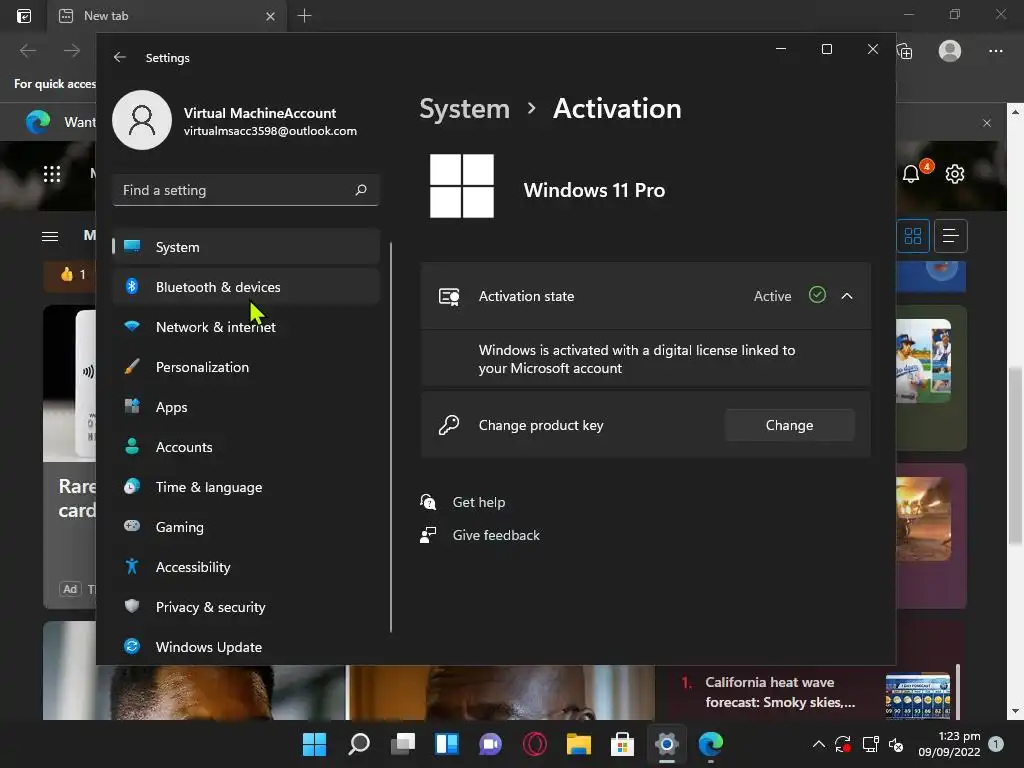This screenshot has height=768, width=1024.
Task: Collapse the Activation state section chevron
Action: tap(846, 296)
